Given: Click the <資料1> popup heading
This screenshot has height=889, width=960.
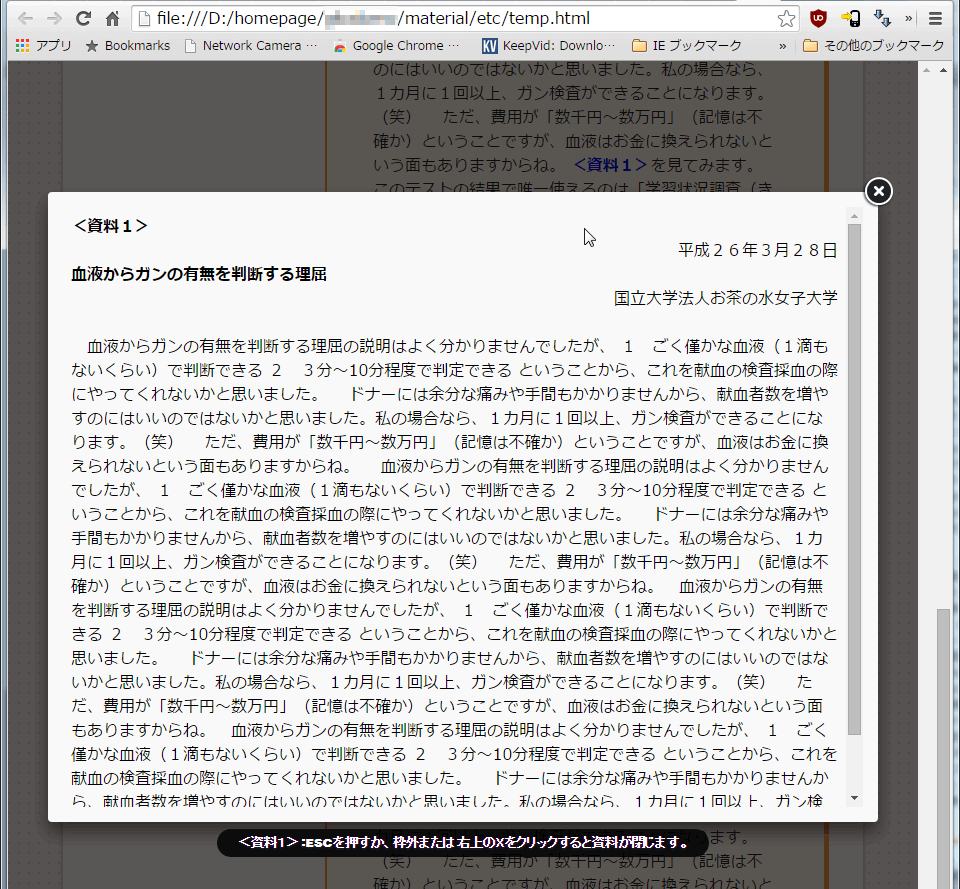Looking at the screenshot, I should pyautogui.click(x=110, y=226).
